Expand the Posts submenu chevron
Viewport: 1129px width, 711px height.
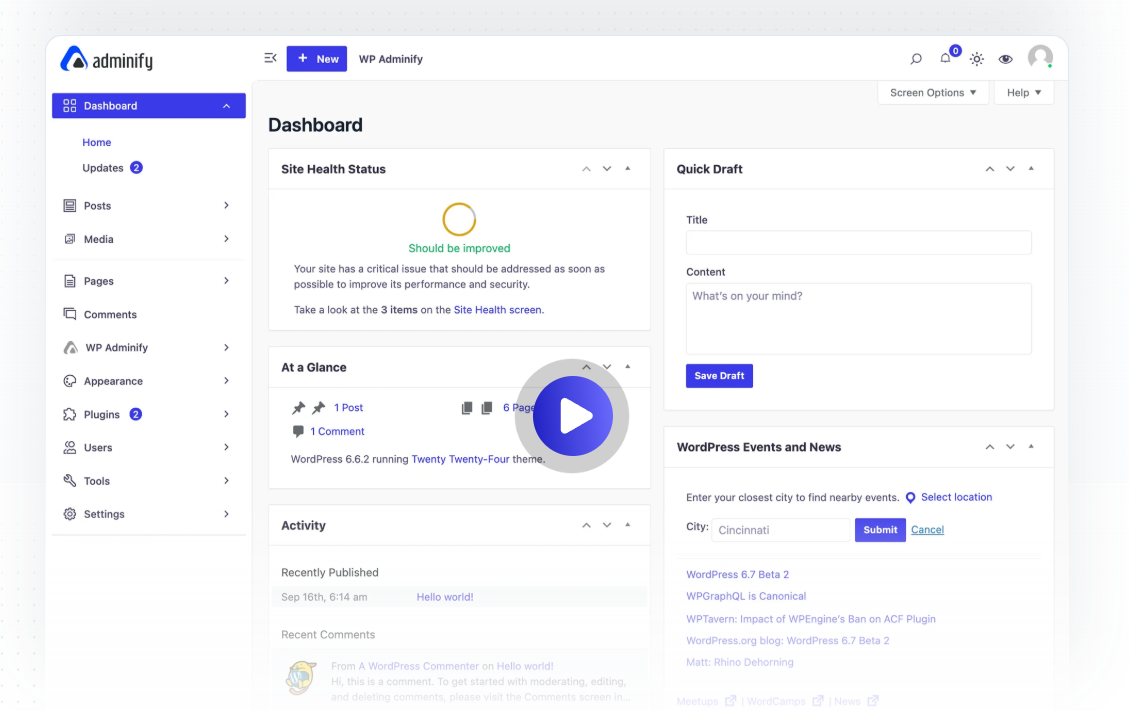coord(227,206)
